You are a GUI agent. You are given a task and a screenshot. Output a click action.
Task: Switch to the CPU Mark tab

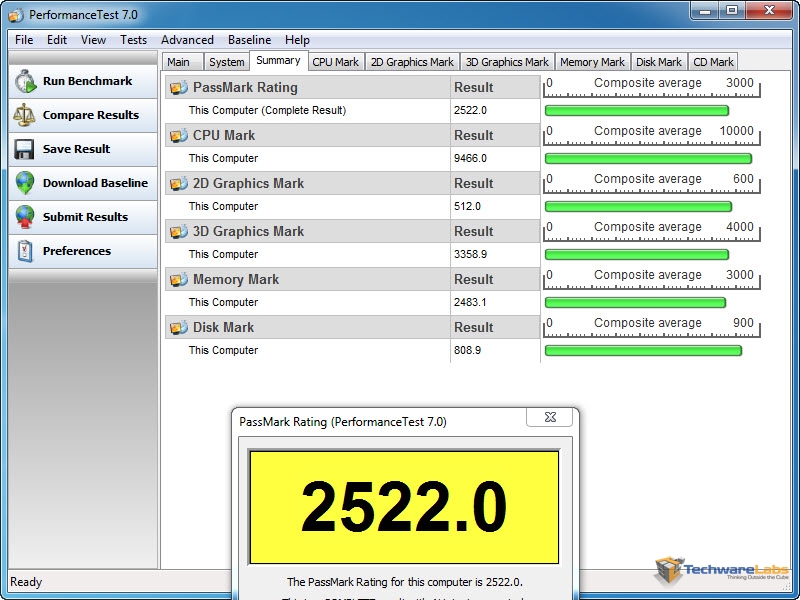tap(336, 62)
